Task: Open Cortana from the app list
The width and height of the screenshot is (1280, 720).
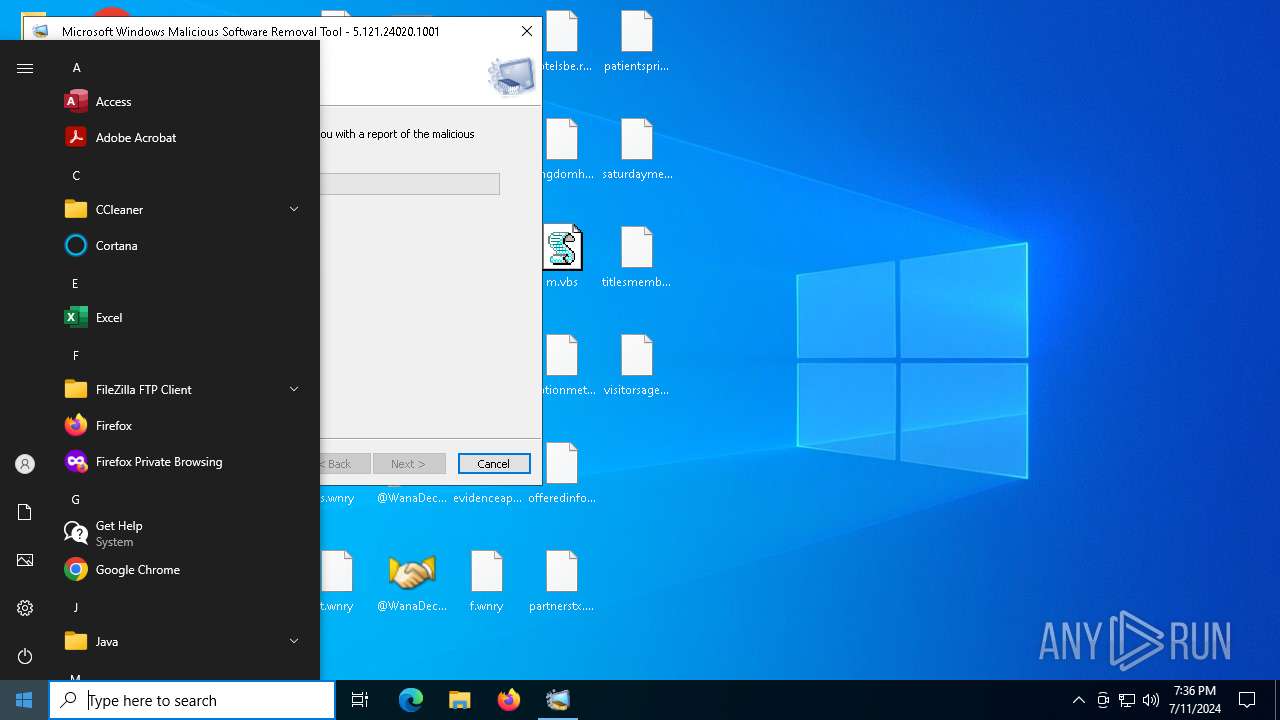Action: coord(184,245)
